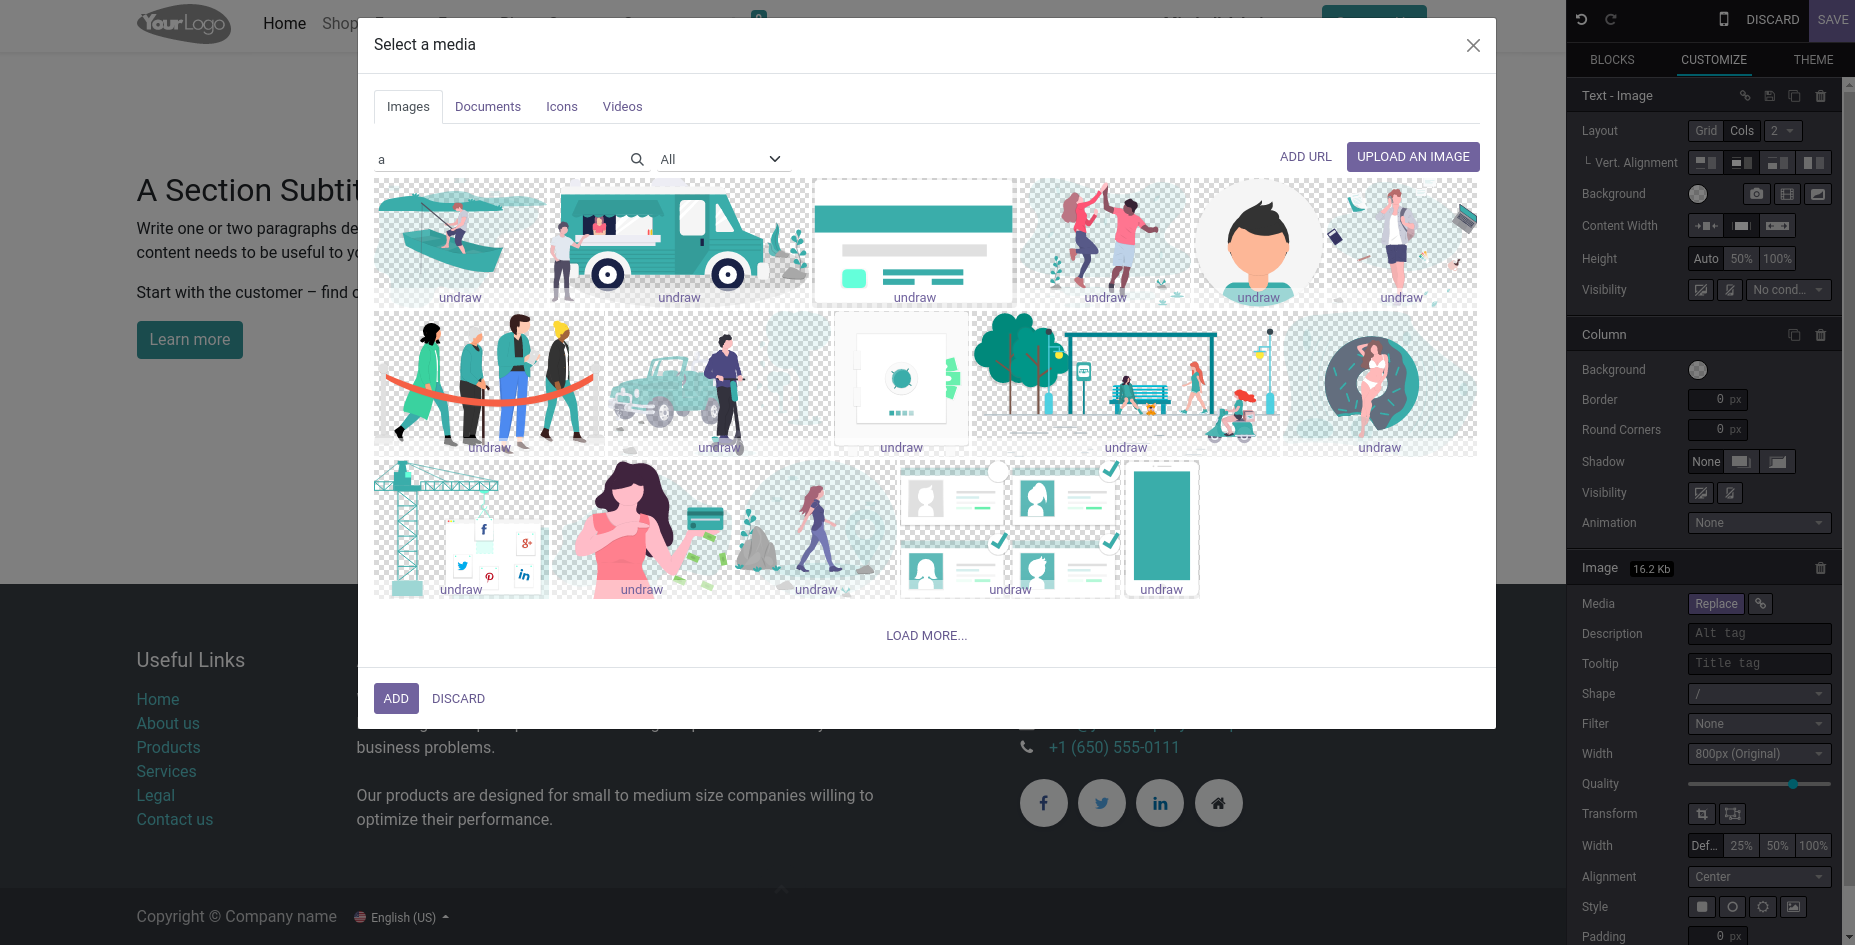This screenshot has width=1855, height=945.
Task: Click the undo arrow in editor toolbar
Action: (x=1581, y=19)
